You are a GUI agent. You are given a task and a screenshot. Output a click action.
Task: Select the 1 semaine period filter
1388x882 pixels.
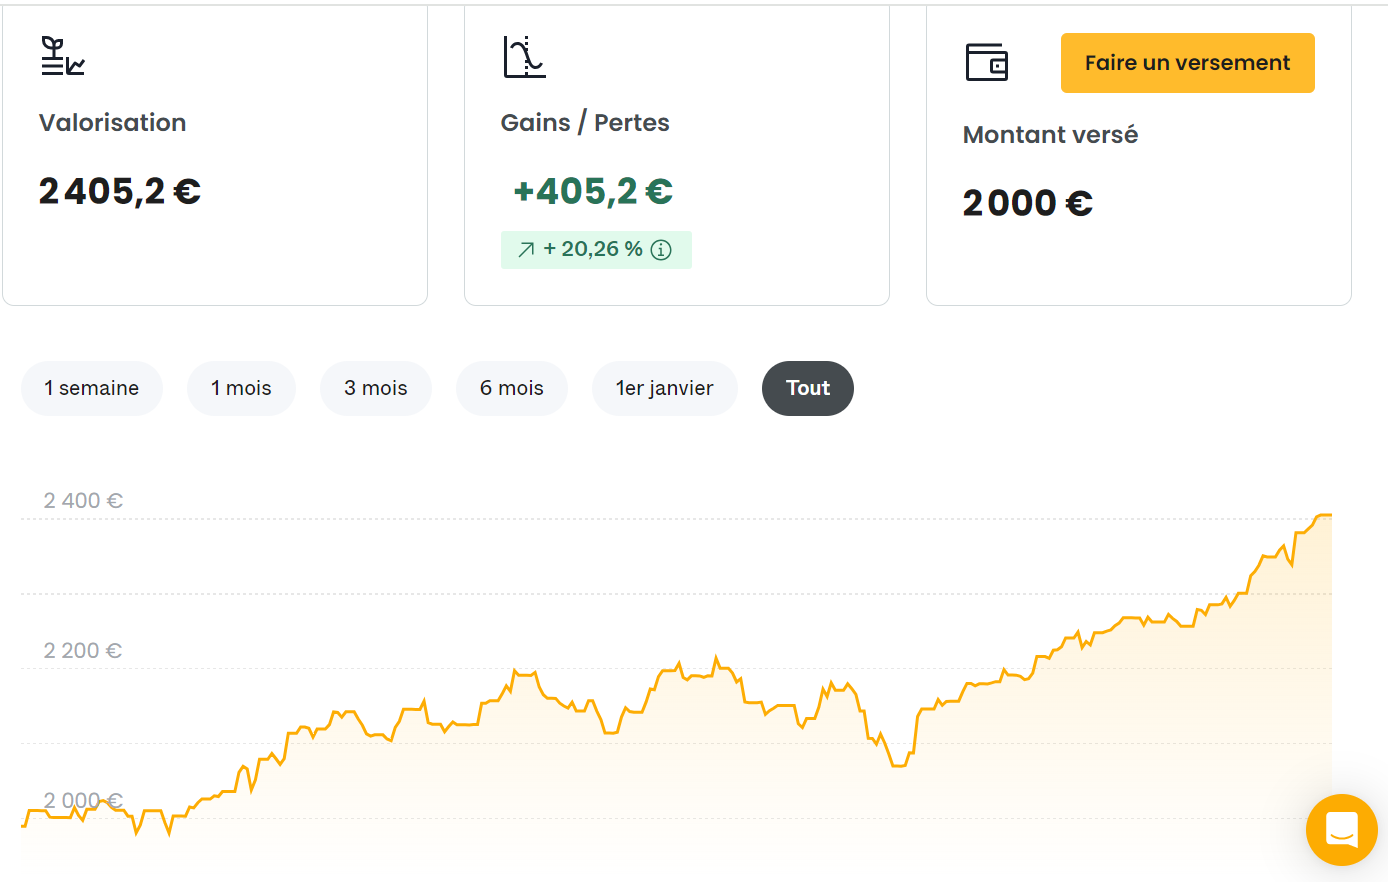(x=91, y=388)
